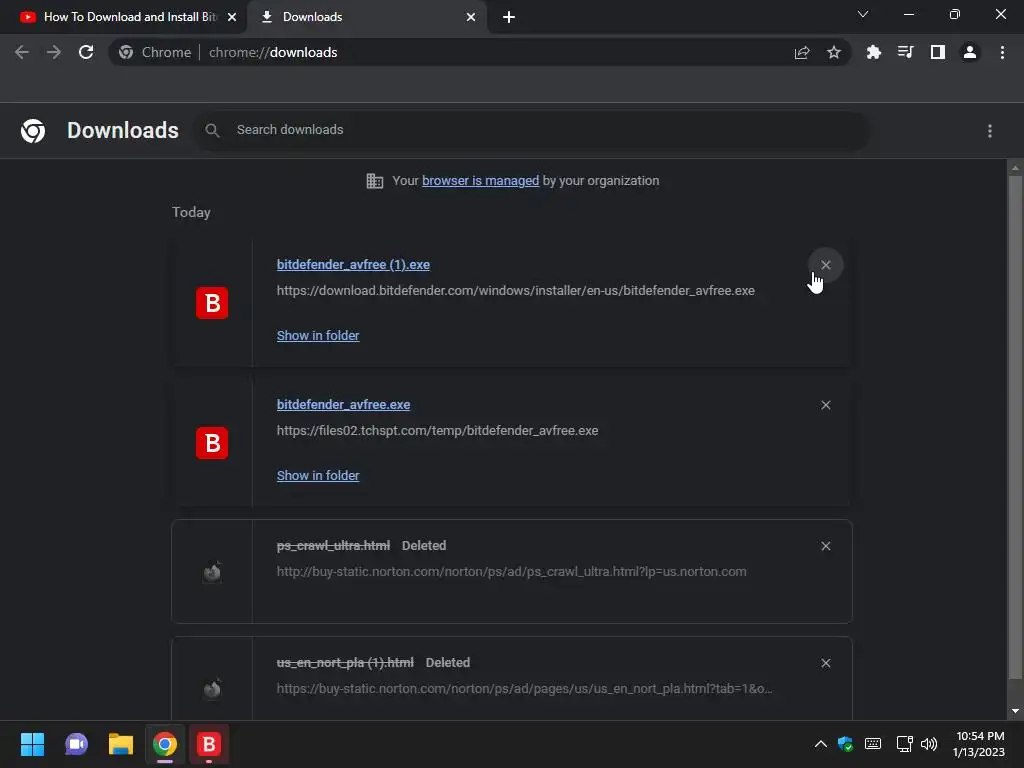Share this page icon in address bar

click(802, 52)
